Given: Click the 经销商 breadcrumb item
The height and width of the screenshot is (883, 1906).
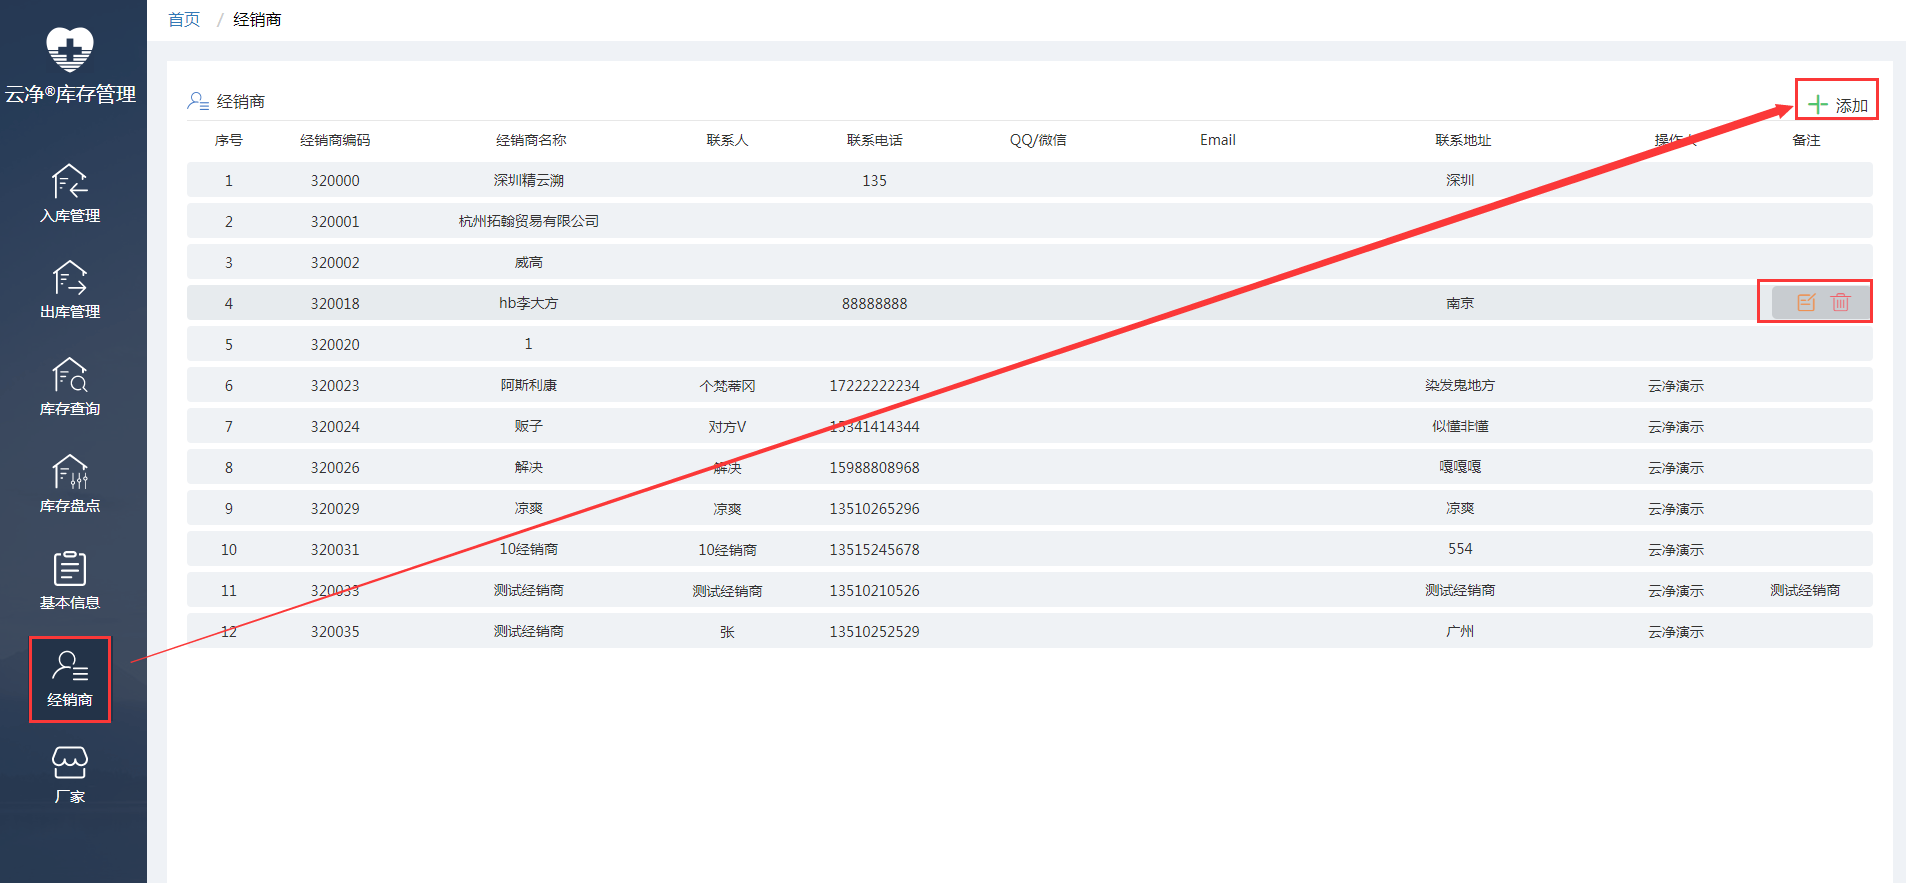Looking at the screenshot, I should click(257, 20).
